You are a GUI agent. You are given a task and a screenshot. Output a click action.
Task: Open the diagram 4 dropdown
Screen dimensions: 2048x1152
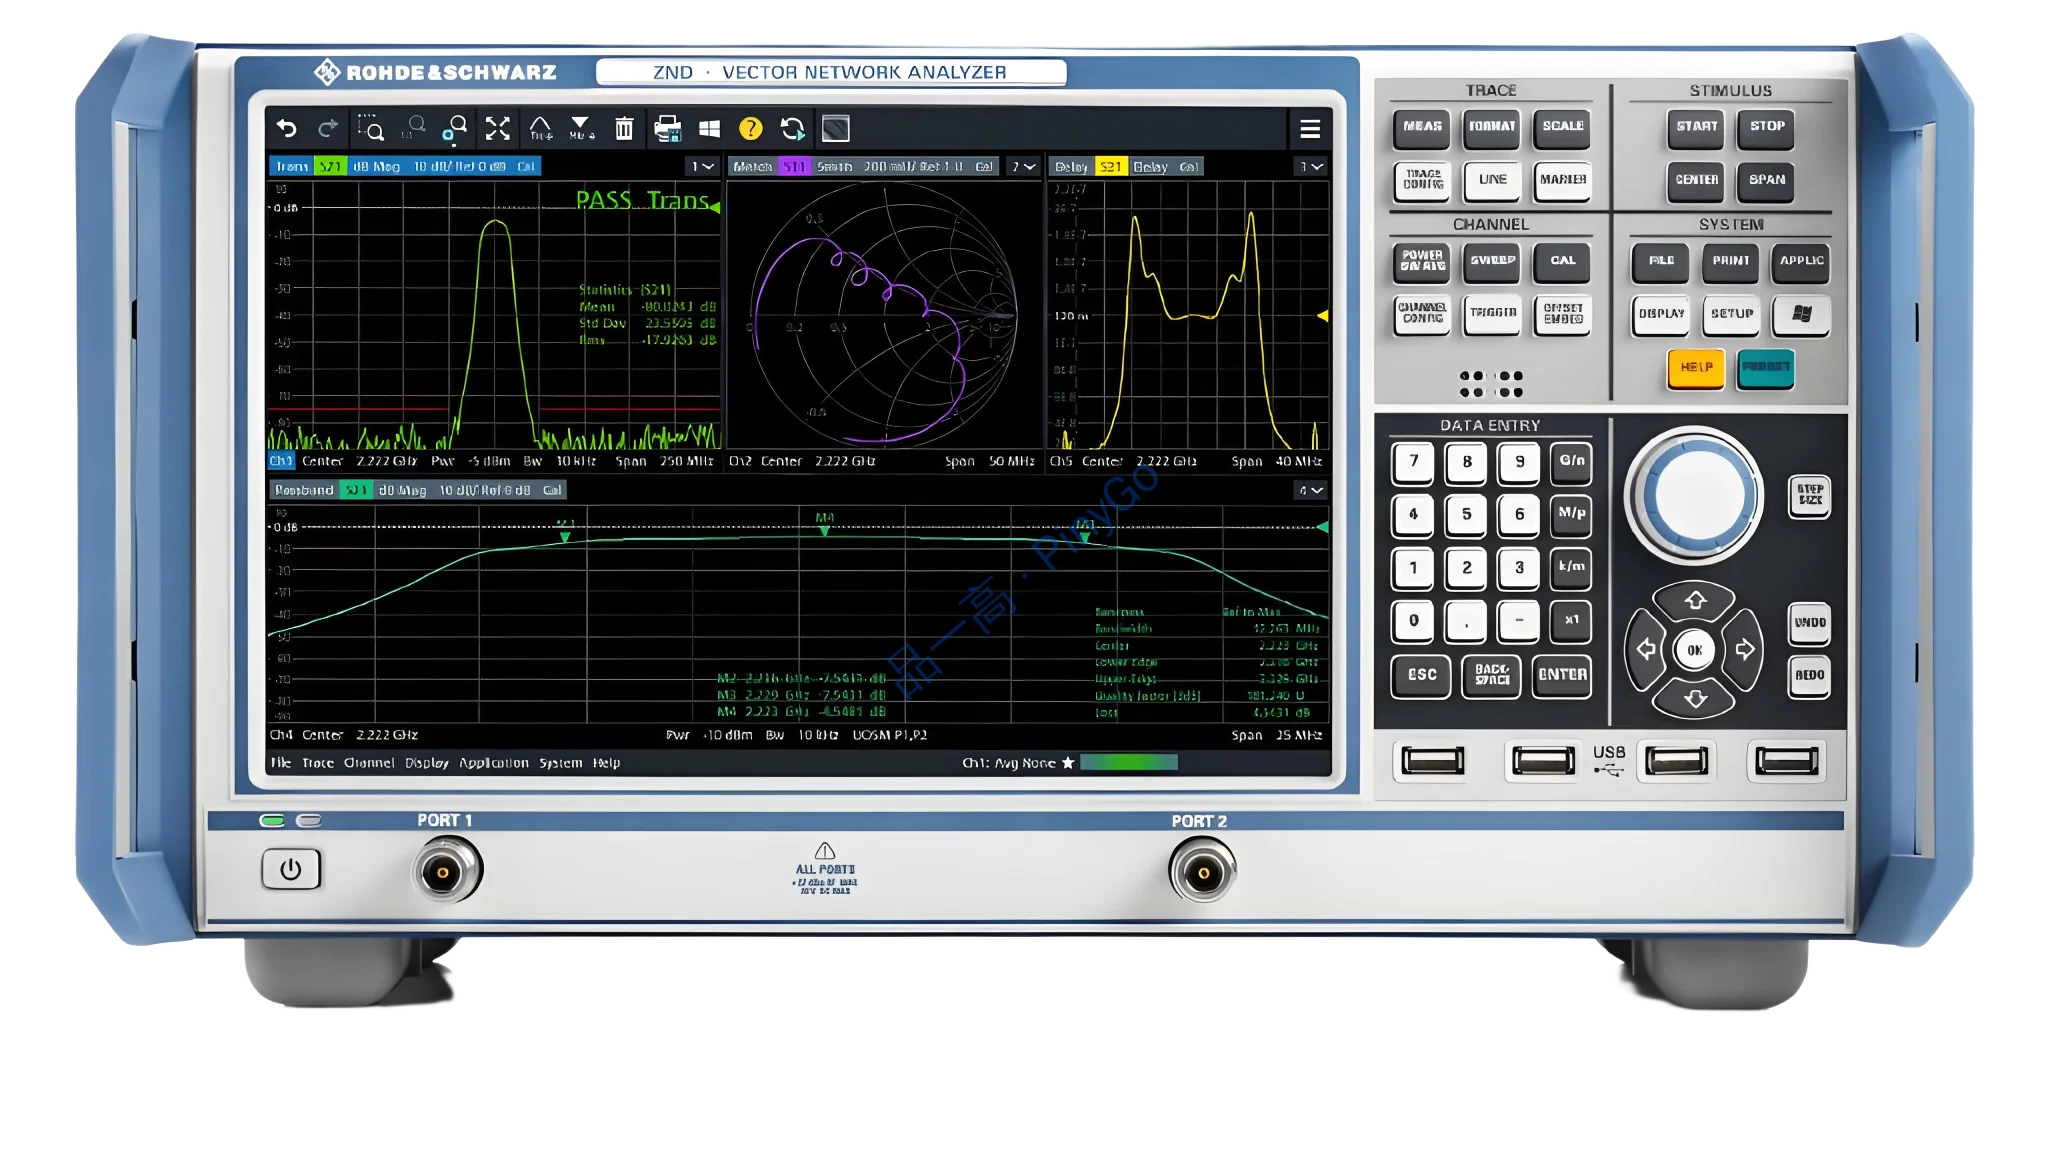click(1311, 490)
